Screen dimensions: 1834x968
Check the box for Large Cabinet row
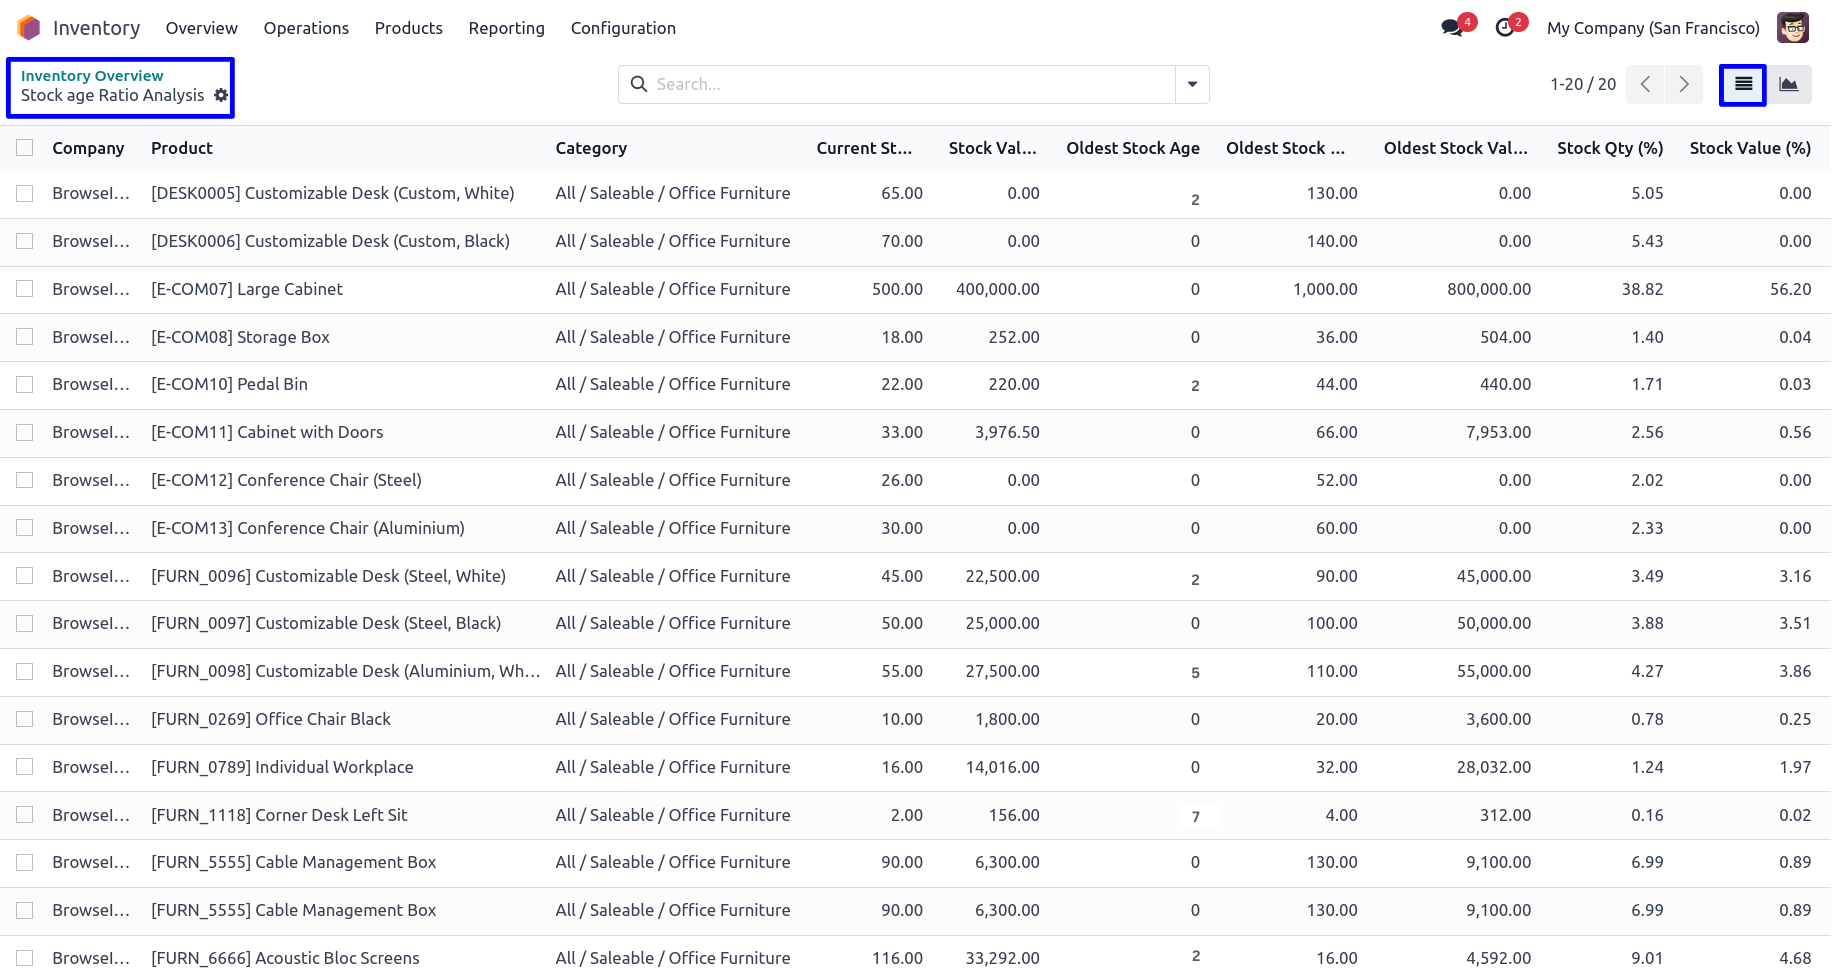(x=25, y=289)
